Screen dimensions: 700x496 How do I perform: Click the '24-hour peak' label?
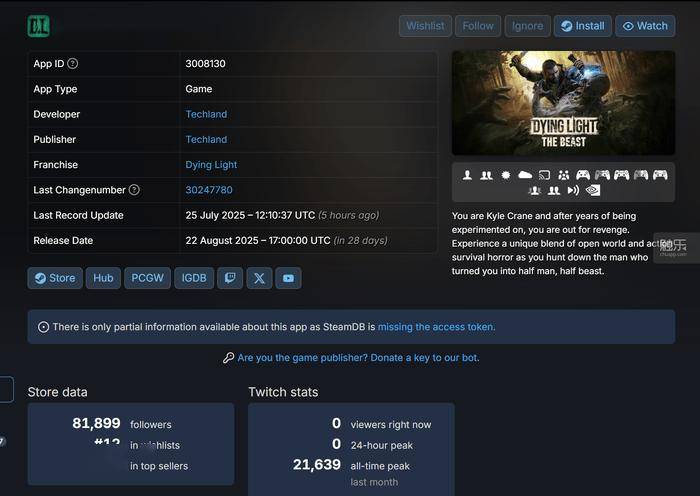coord(382,445)
